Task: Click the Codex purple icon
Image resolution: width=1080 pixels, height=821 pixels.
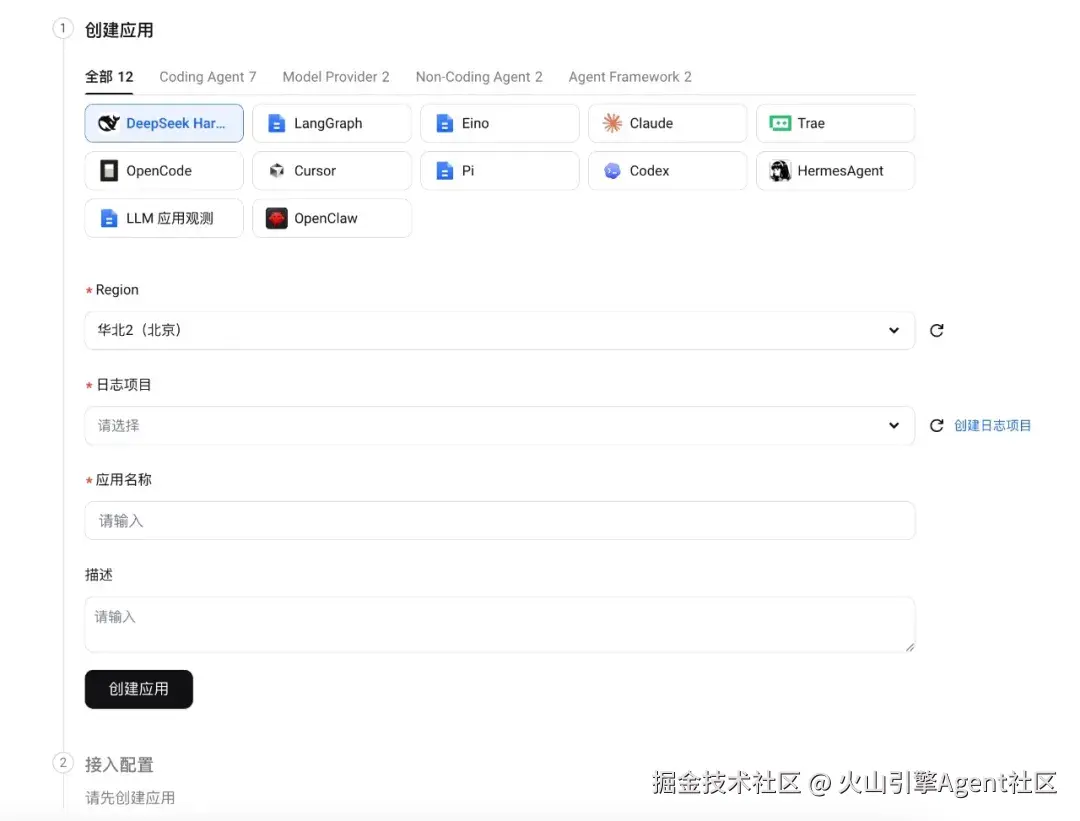Action: point(612,171)
